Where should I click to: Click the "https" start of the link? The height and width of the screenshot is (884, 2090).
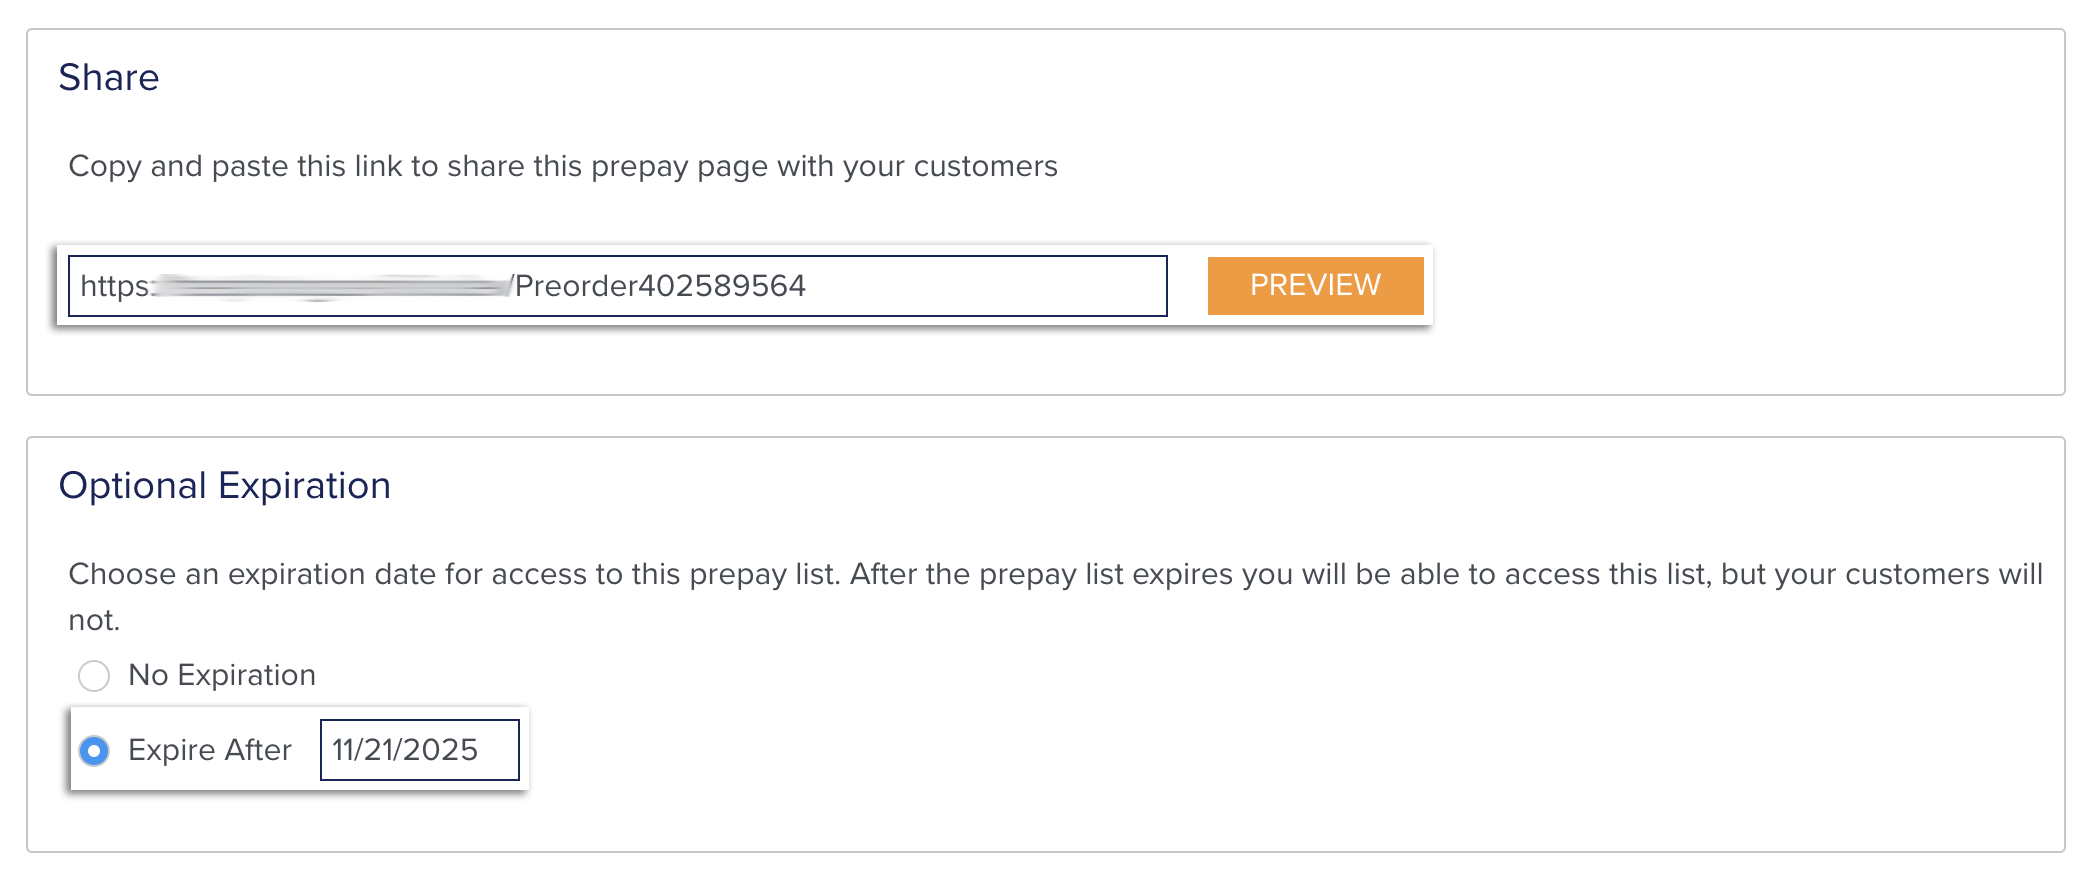pos(114,286)
